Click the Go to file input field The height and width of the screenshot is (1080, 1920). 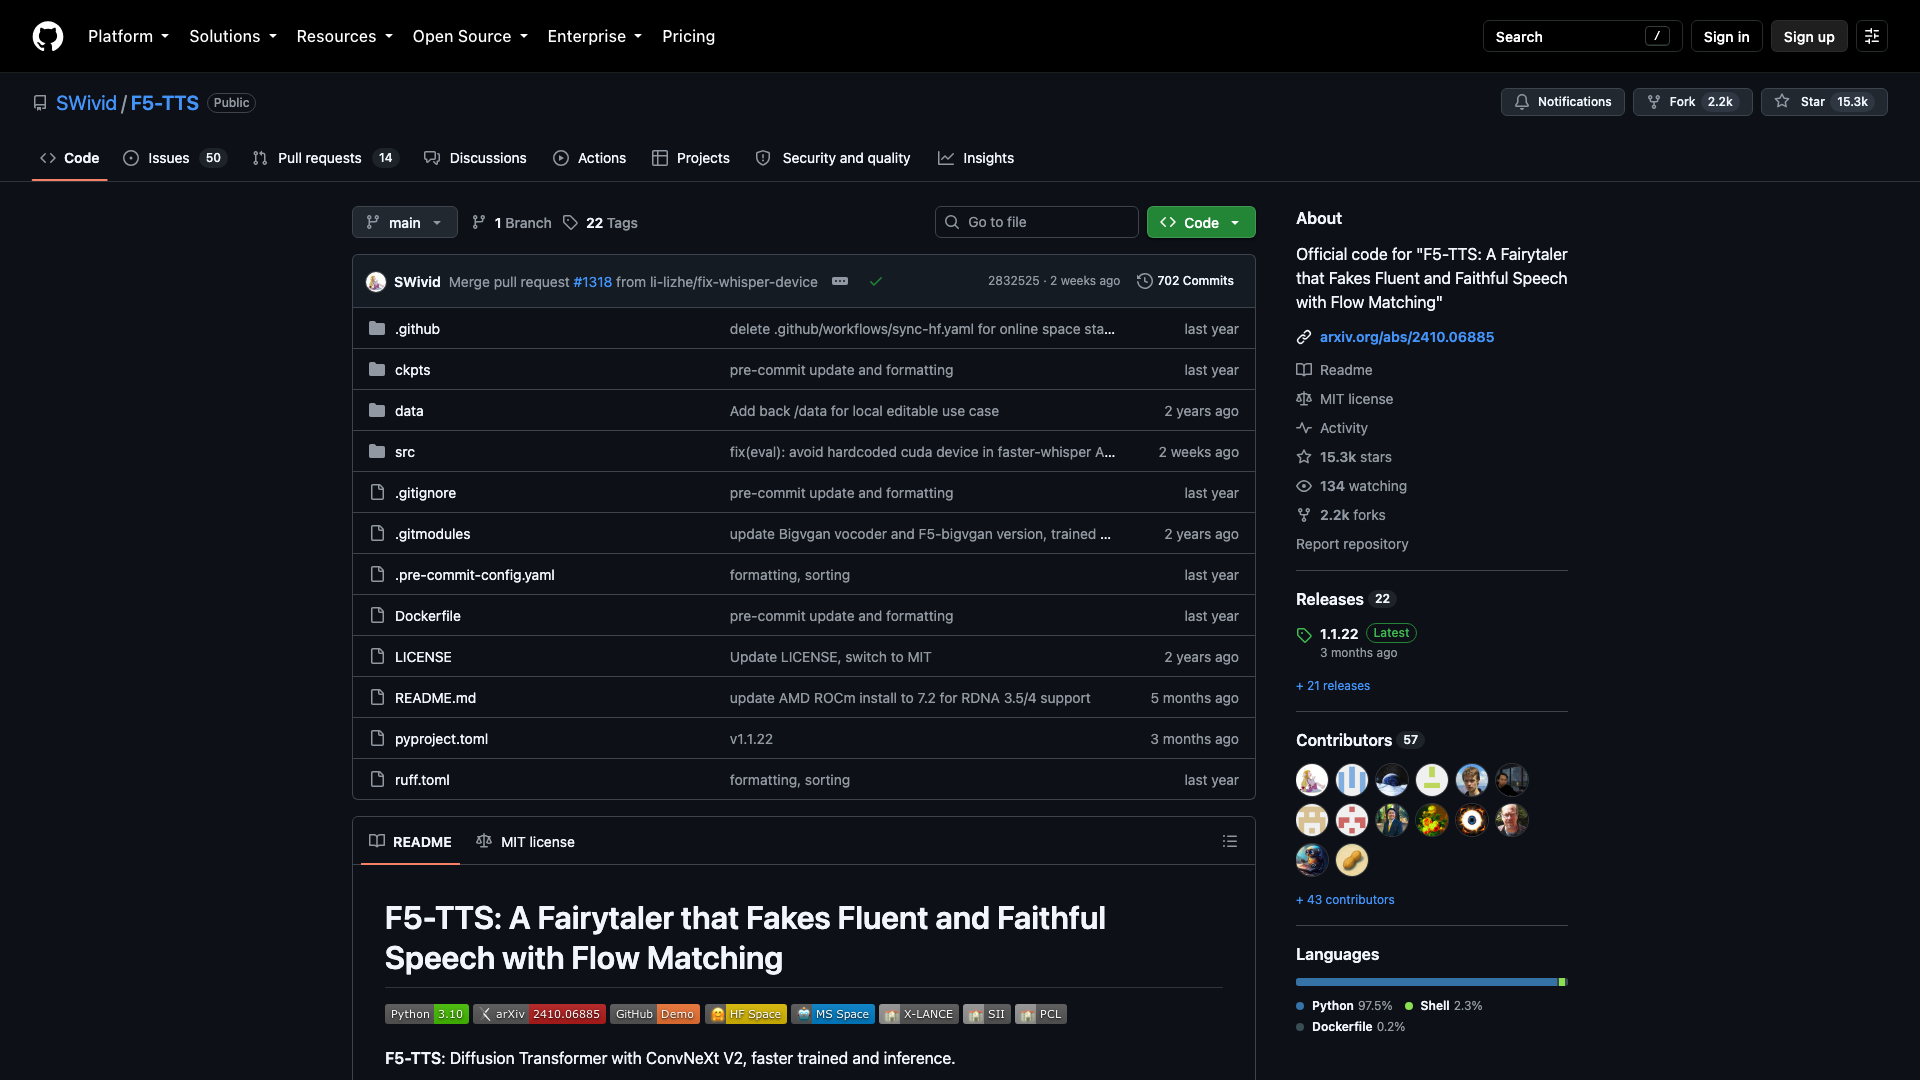coord(1036,222)
